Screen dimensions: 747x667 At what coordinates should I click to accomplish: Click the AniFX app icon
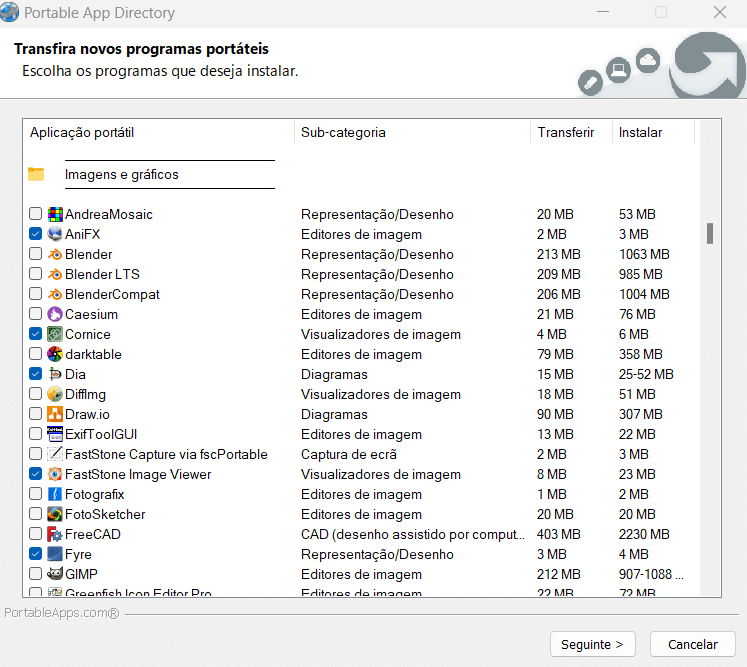pyautogui.click(x=55, y=234)
